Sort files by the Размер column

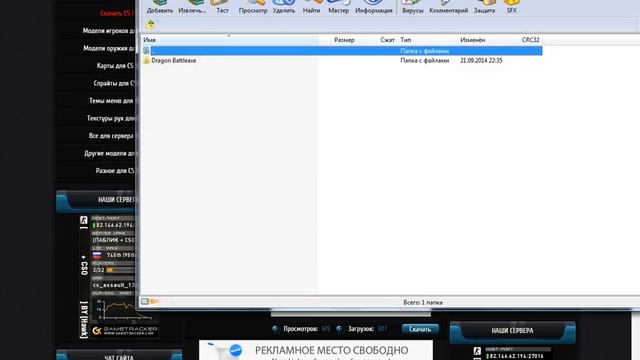pyautogui.click(x=344, y=40)
